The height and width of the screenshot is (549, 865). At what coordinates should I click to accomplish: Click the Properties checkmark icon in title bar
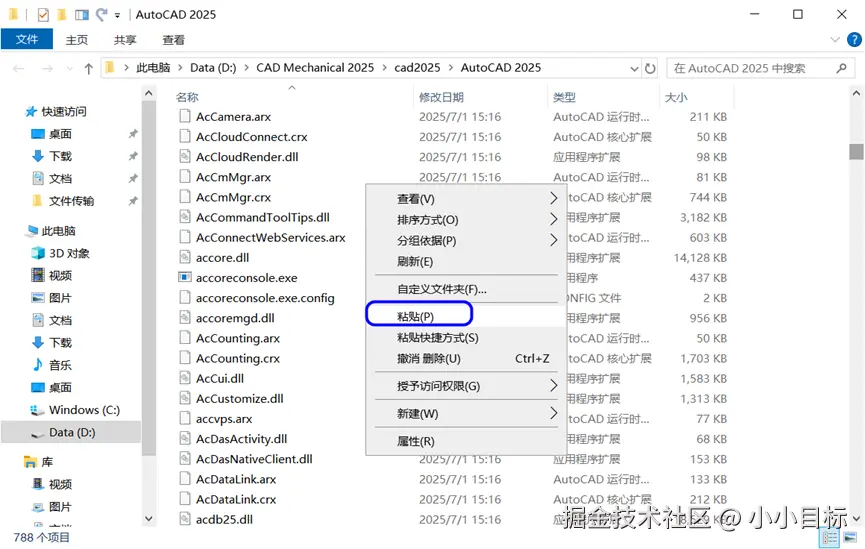tap(42, 15)
